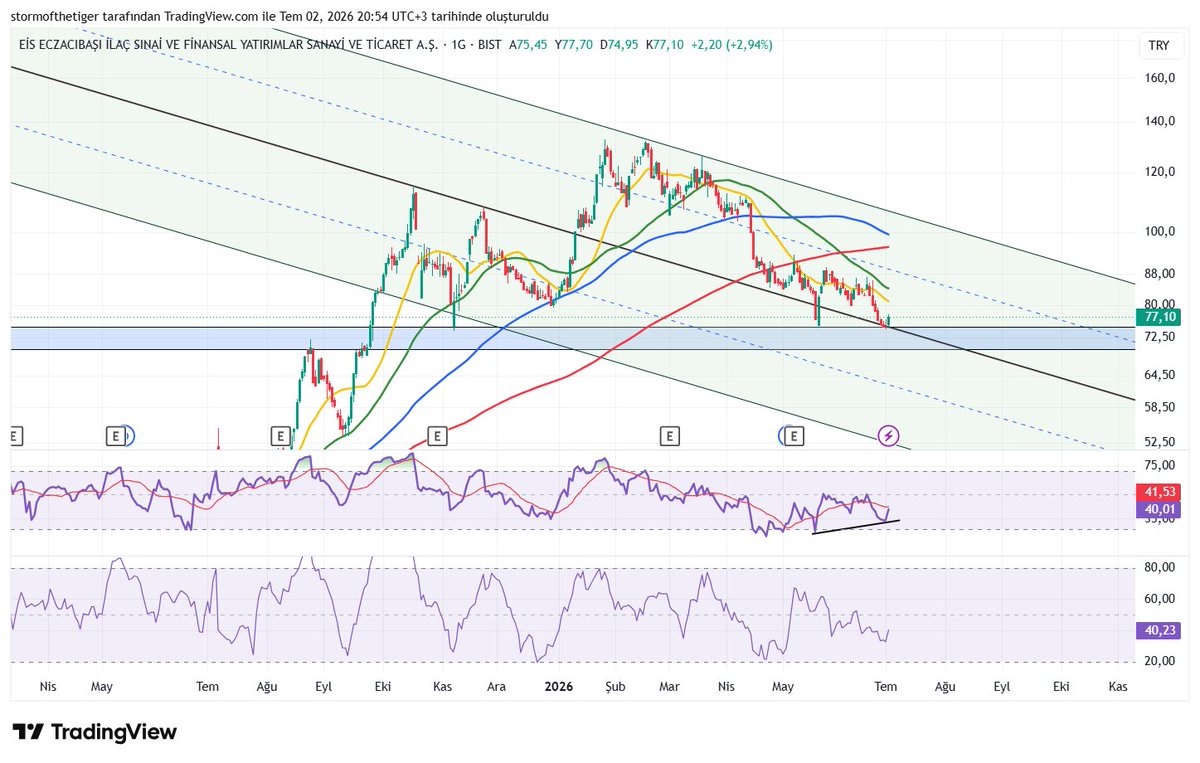Click the EİS ECZACIBAŞI symbol title

click(230, 45)
